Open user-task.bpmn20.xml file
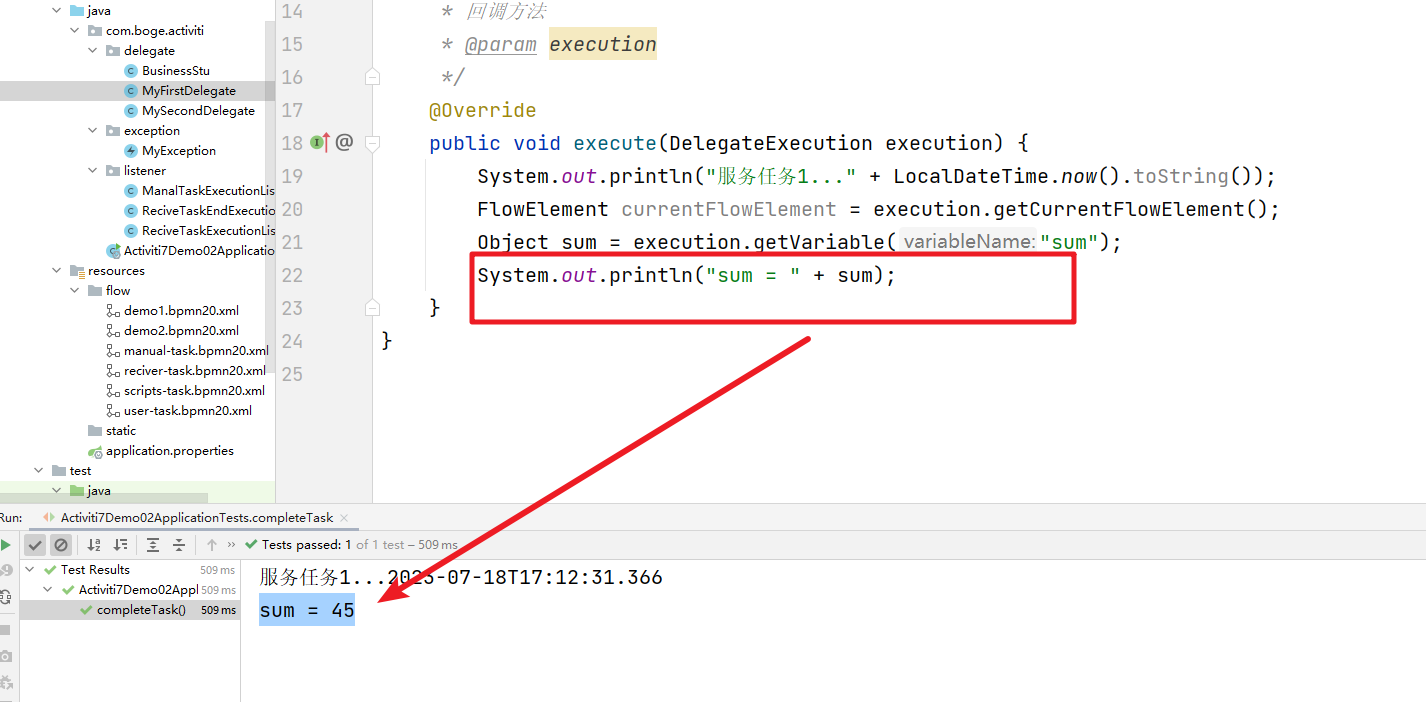1426x702 pixels. point(188,411)
